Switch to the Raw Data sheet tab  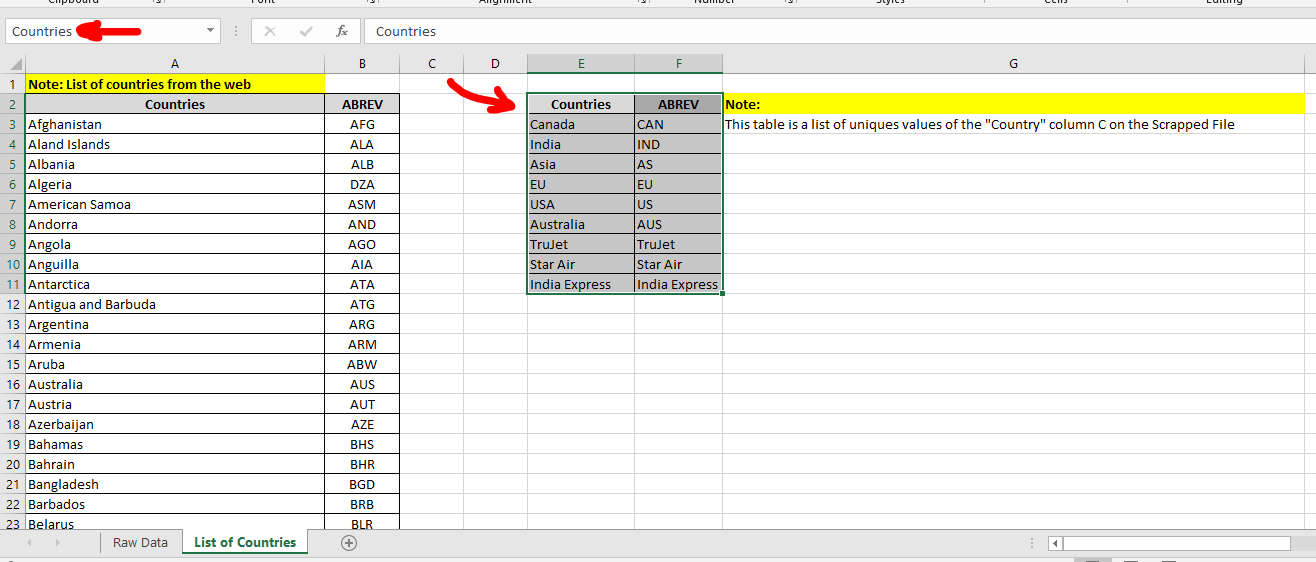tap(140, 542)
